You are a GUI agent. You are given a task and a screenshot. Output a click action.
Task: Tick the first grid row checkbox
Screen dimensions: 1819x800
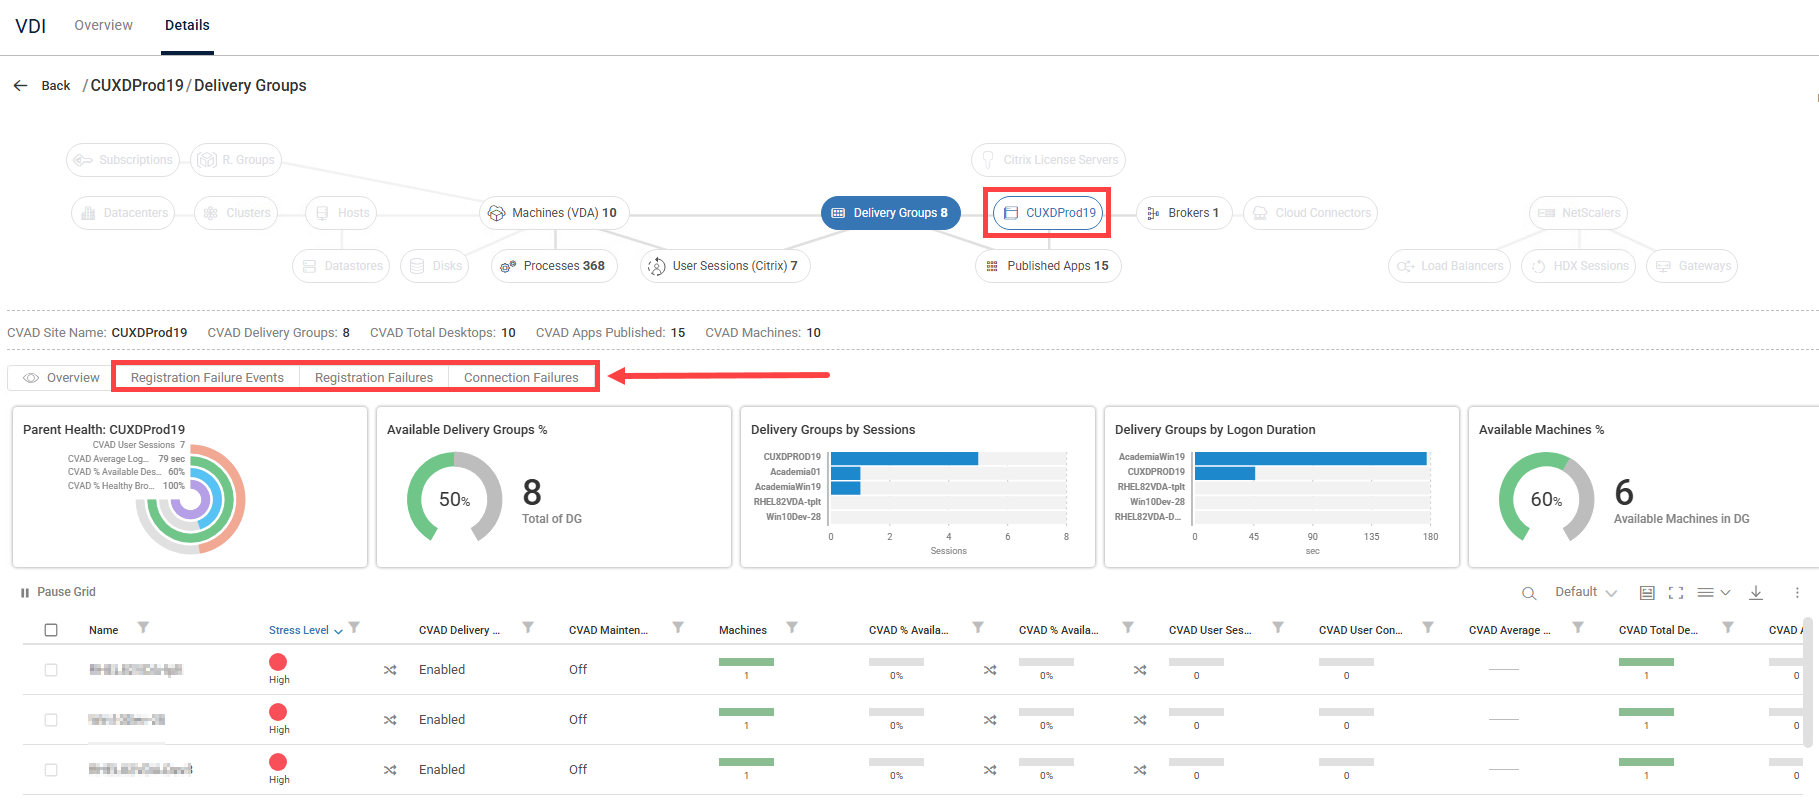51,670
